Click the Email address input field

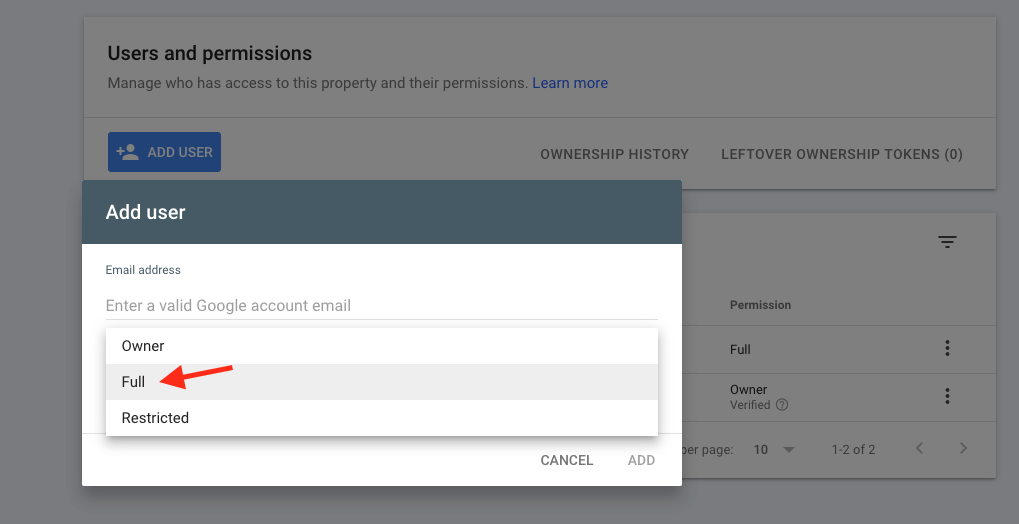point(381,306)
